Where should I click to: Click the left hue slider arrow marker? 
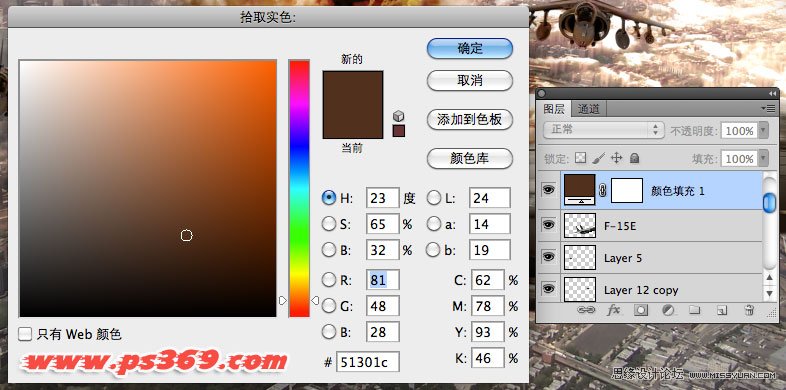pos(283,300)
